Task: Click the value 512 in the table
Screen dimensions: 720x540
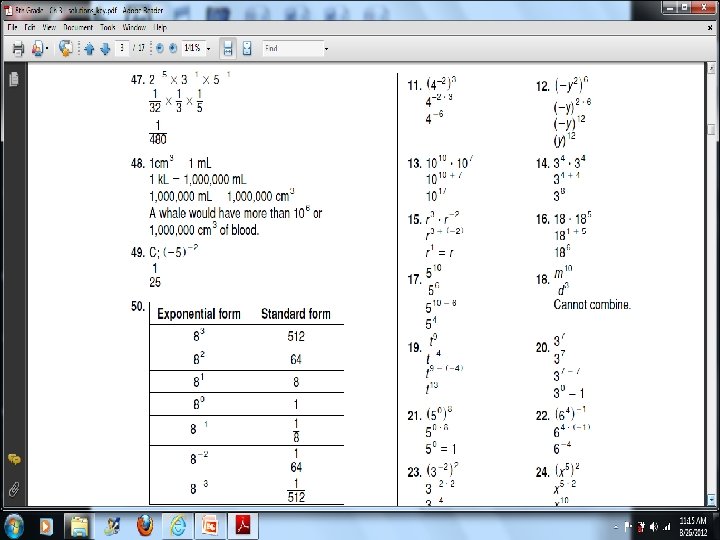Action: coord(296,337)
